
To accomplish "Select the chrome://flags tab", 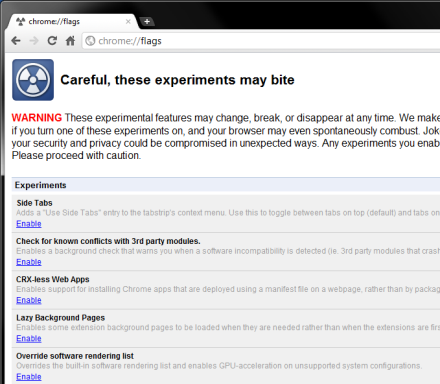I will (x=72, y=22).
